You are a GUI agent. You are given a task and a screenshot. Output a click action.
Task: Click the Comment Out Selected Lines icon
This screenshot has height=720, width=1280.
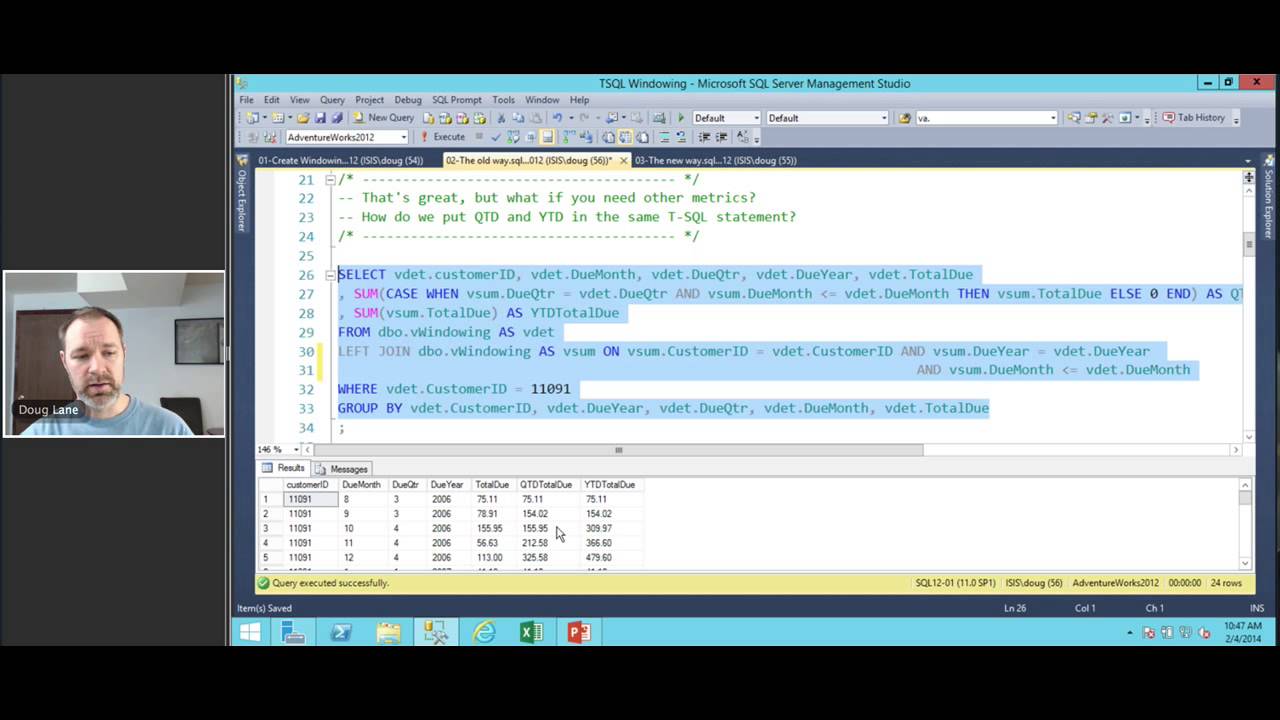(665, 137)
